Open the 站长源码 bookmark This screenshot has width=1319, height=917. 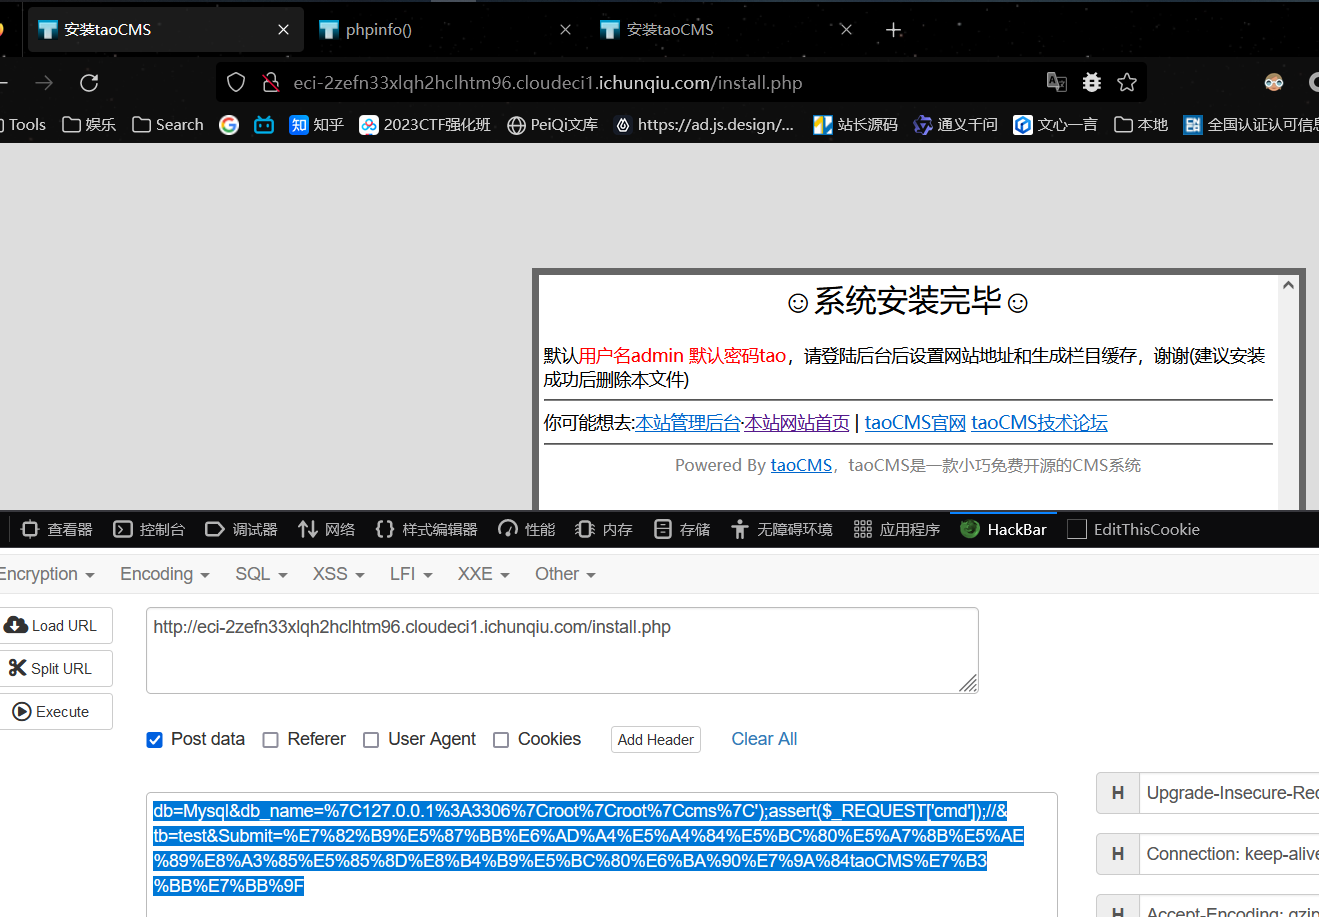point(855,125)
